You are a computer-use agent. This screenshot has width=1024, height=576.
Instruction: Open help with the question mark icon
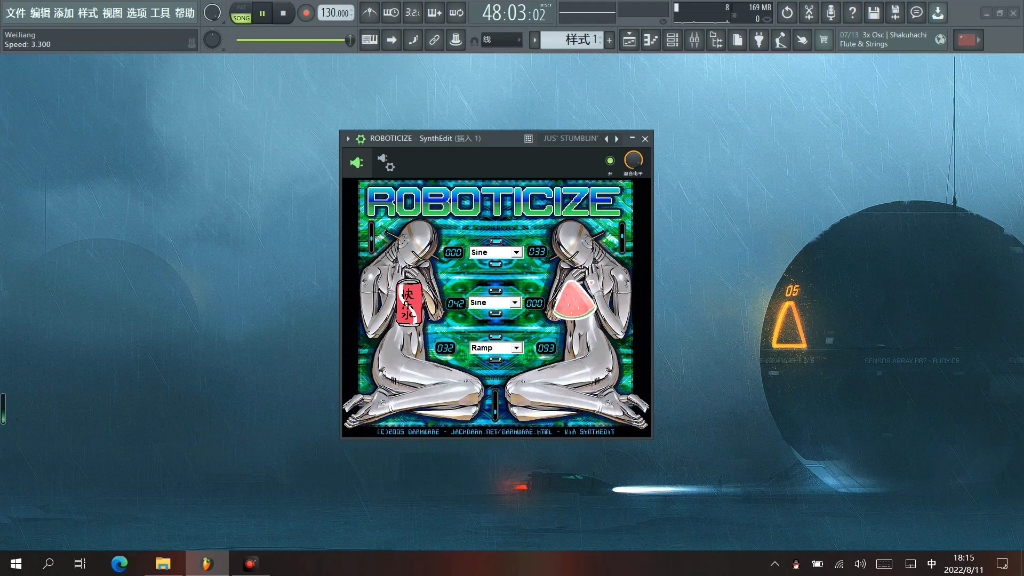(x=852, y=12)
